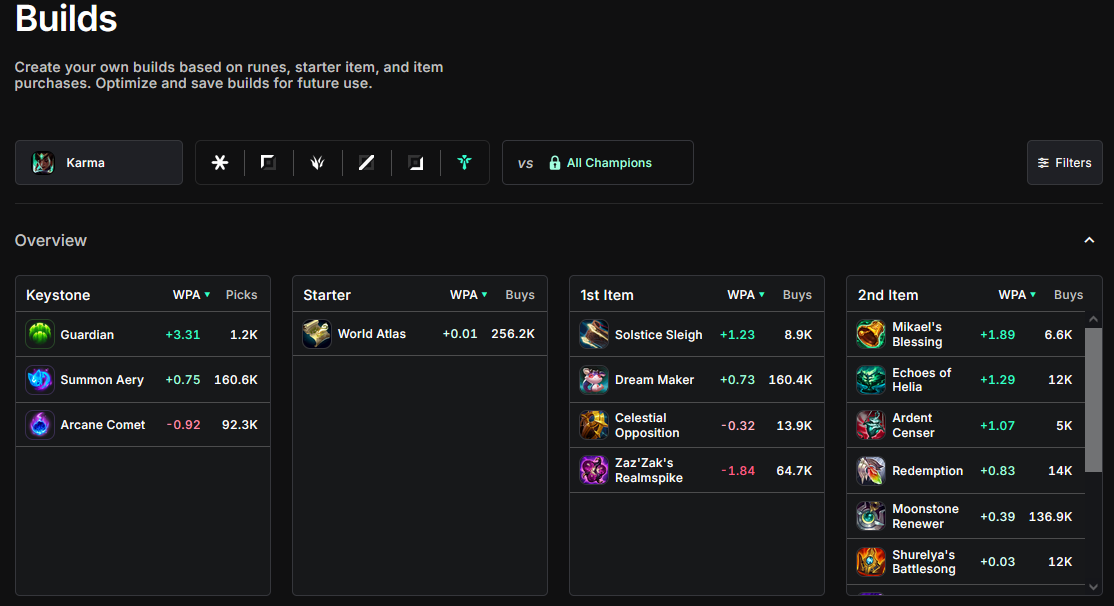Select the Arcane Comet name text

102,425
